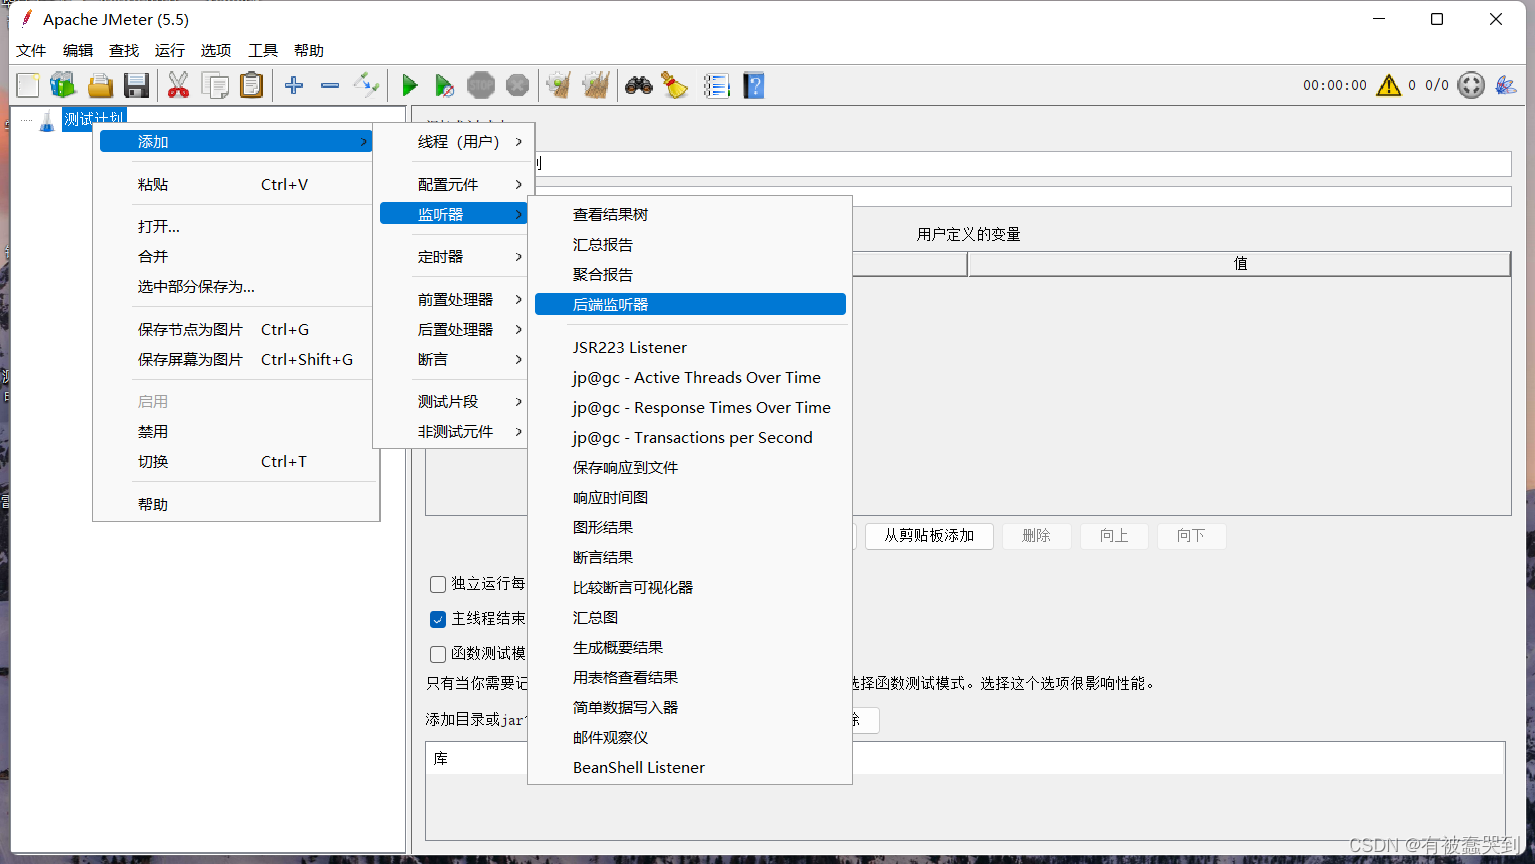Click the remote engines status icon
Image resolution: width=1535 pixels, height=864 pixels.
(1471, 86)
